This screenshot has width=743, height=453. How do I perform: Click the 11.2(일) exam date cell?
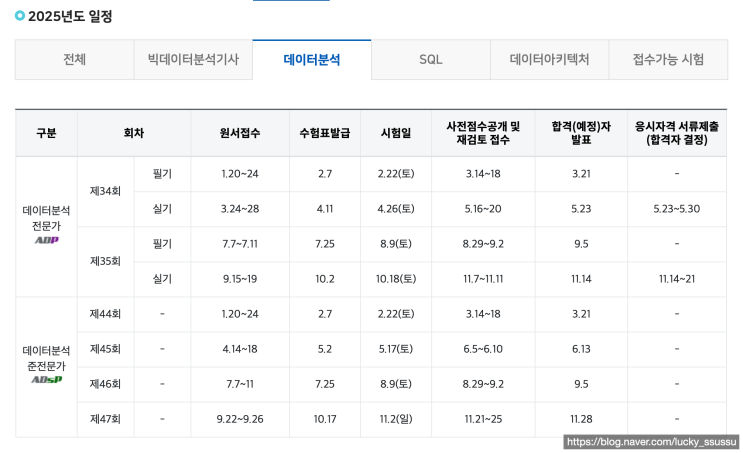(396, 419)
